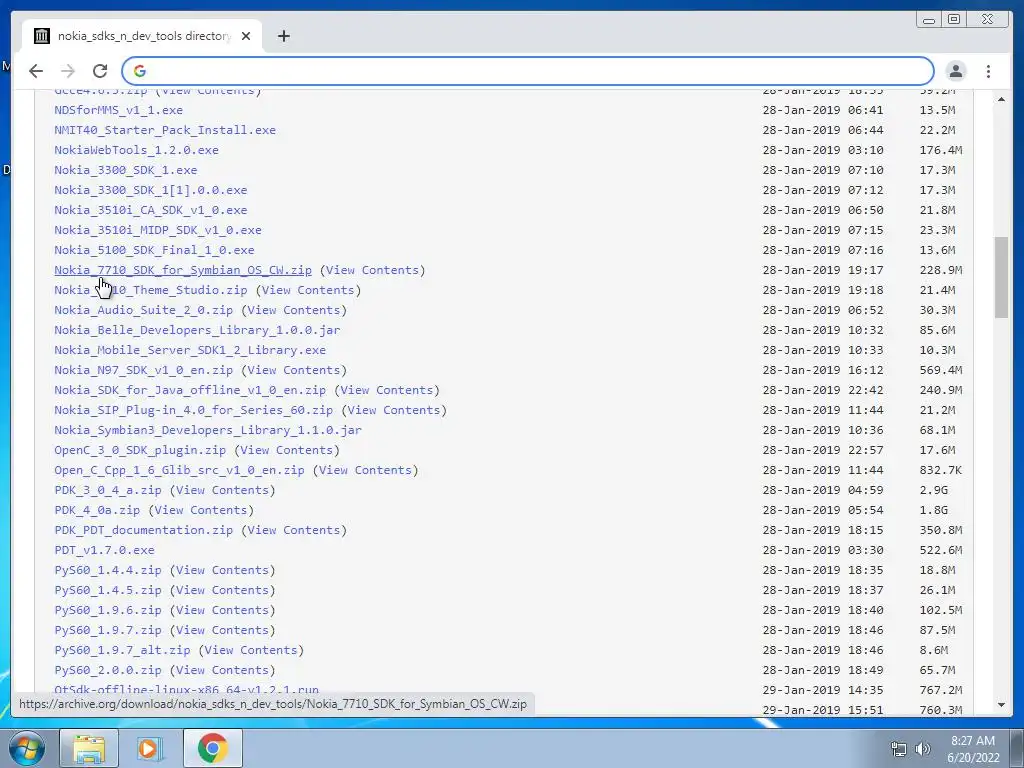This screenshot has width=1024, height=768.
Task: View Contents of PDK_PDT_documentation.zip
Action: tap(294, 530)
